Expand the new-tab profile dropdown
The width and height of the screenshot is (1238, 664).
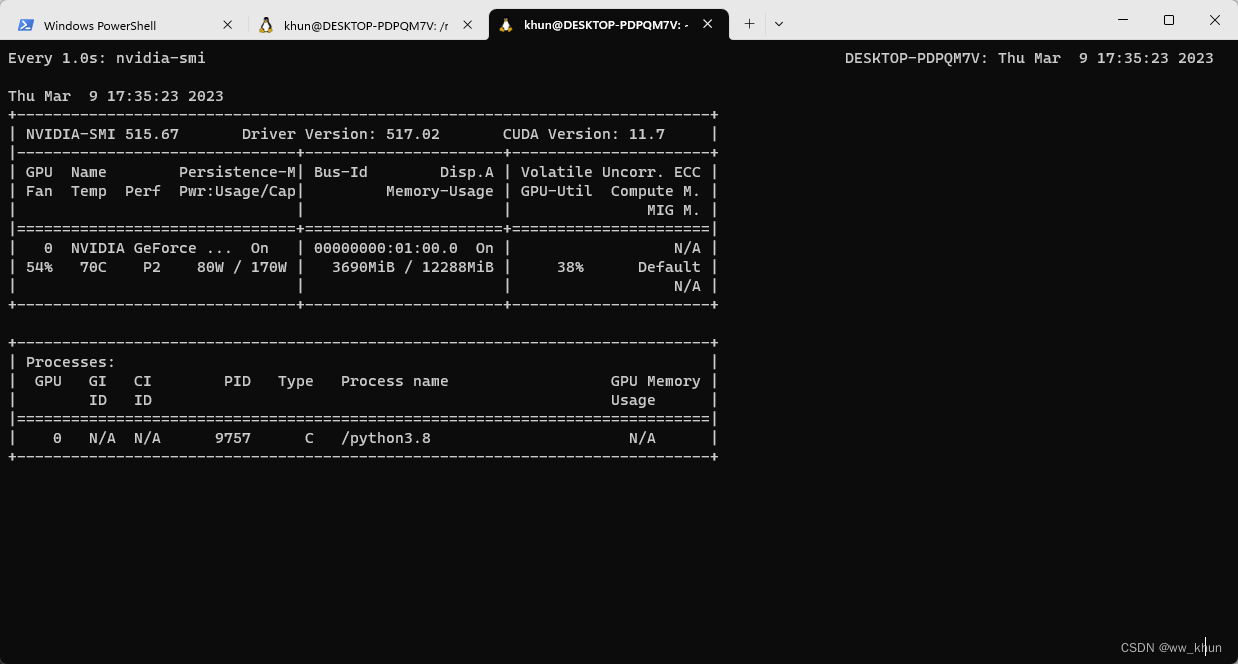click(779, 24)
